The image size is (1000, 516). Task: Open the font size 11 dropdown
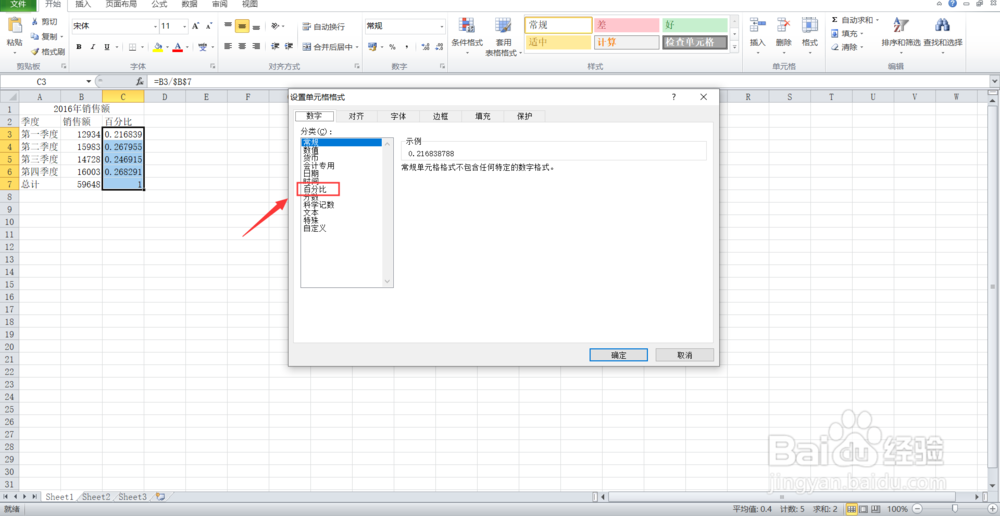coord(184,26)
